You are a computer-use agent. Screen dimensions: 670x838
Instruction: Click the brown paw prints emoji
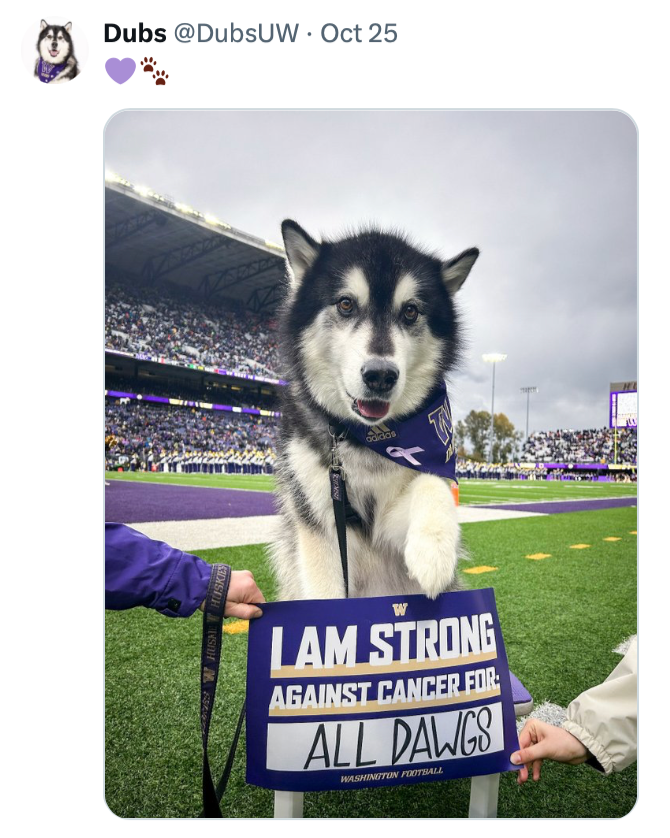(154, 70)
